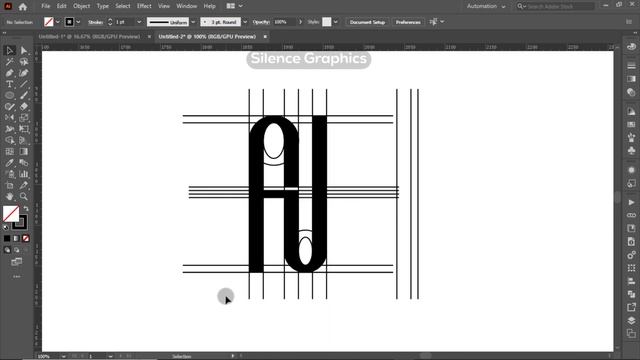Open Links panel chain icon
This screenshot has height=360, width=640.
(631, 215)
